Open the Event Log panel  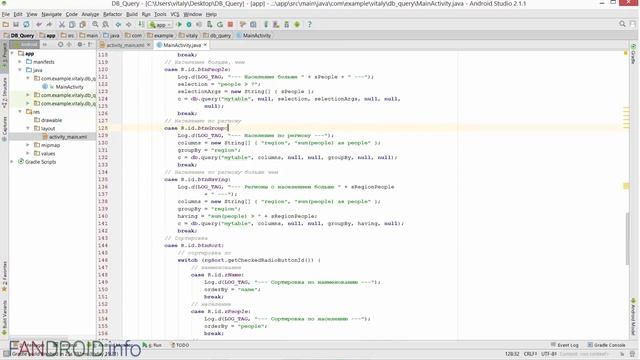tap(564, 345)
